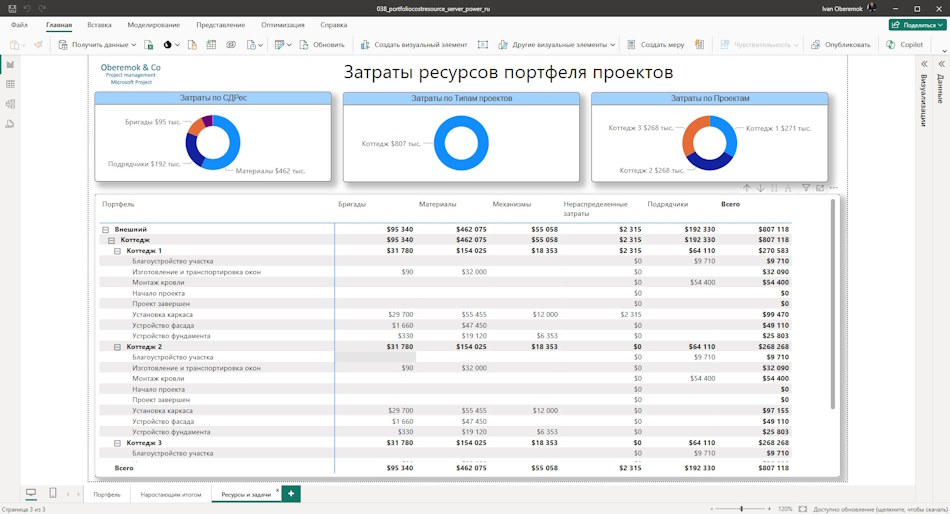Click the update available status message
The width and height of the screenshot is (950, 514).
[880, 509]
